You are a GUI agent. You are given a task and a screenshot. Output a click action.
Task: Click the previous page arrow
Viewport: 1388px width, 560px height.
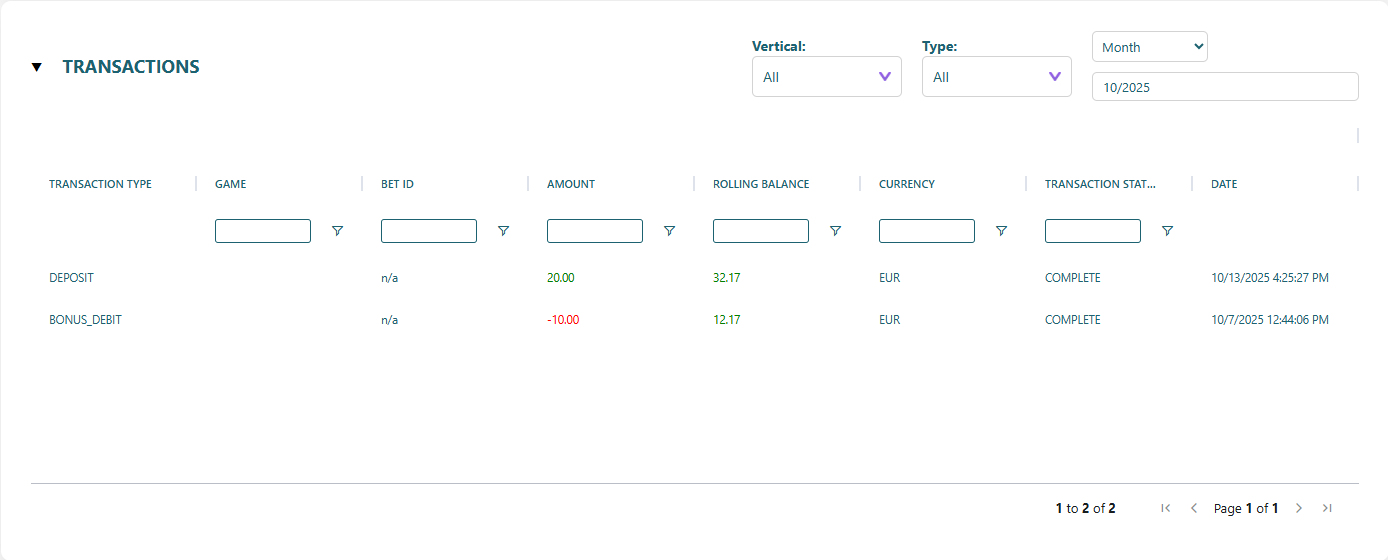tap(1193, 508)
